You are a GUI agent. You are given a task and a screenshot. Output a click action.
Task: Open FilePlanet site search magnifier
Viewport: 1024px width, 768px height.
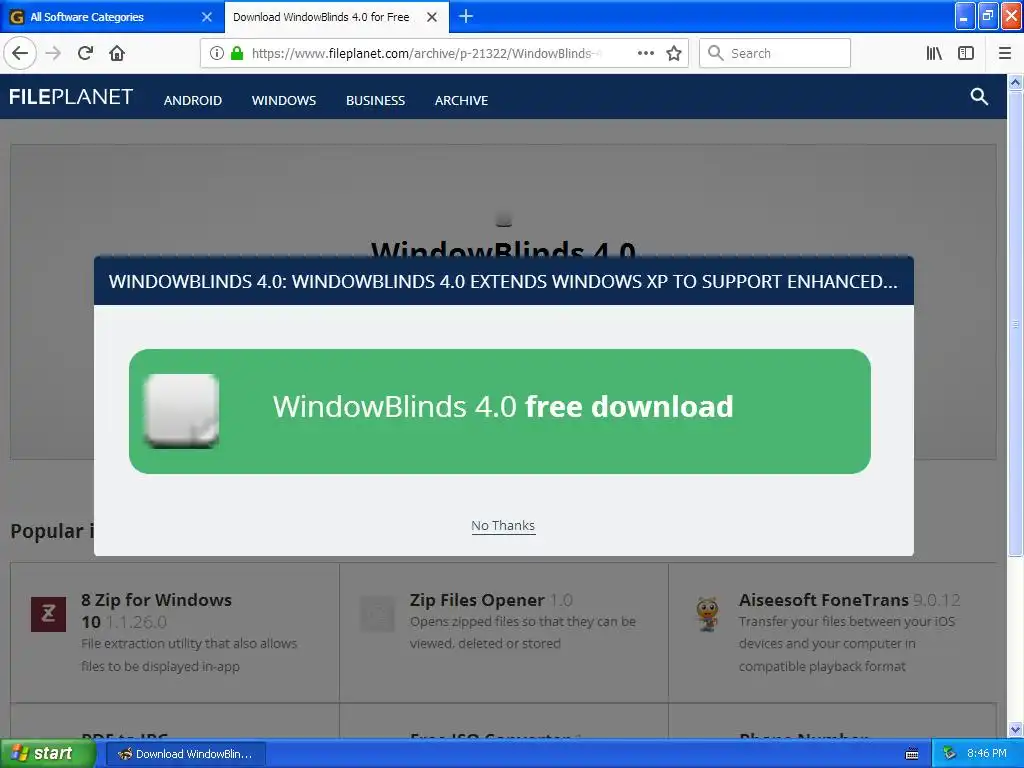tap(979, 97)
